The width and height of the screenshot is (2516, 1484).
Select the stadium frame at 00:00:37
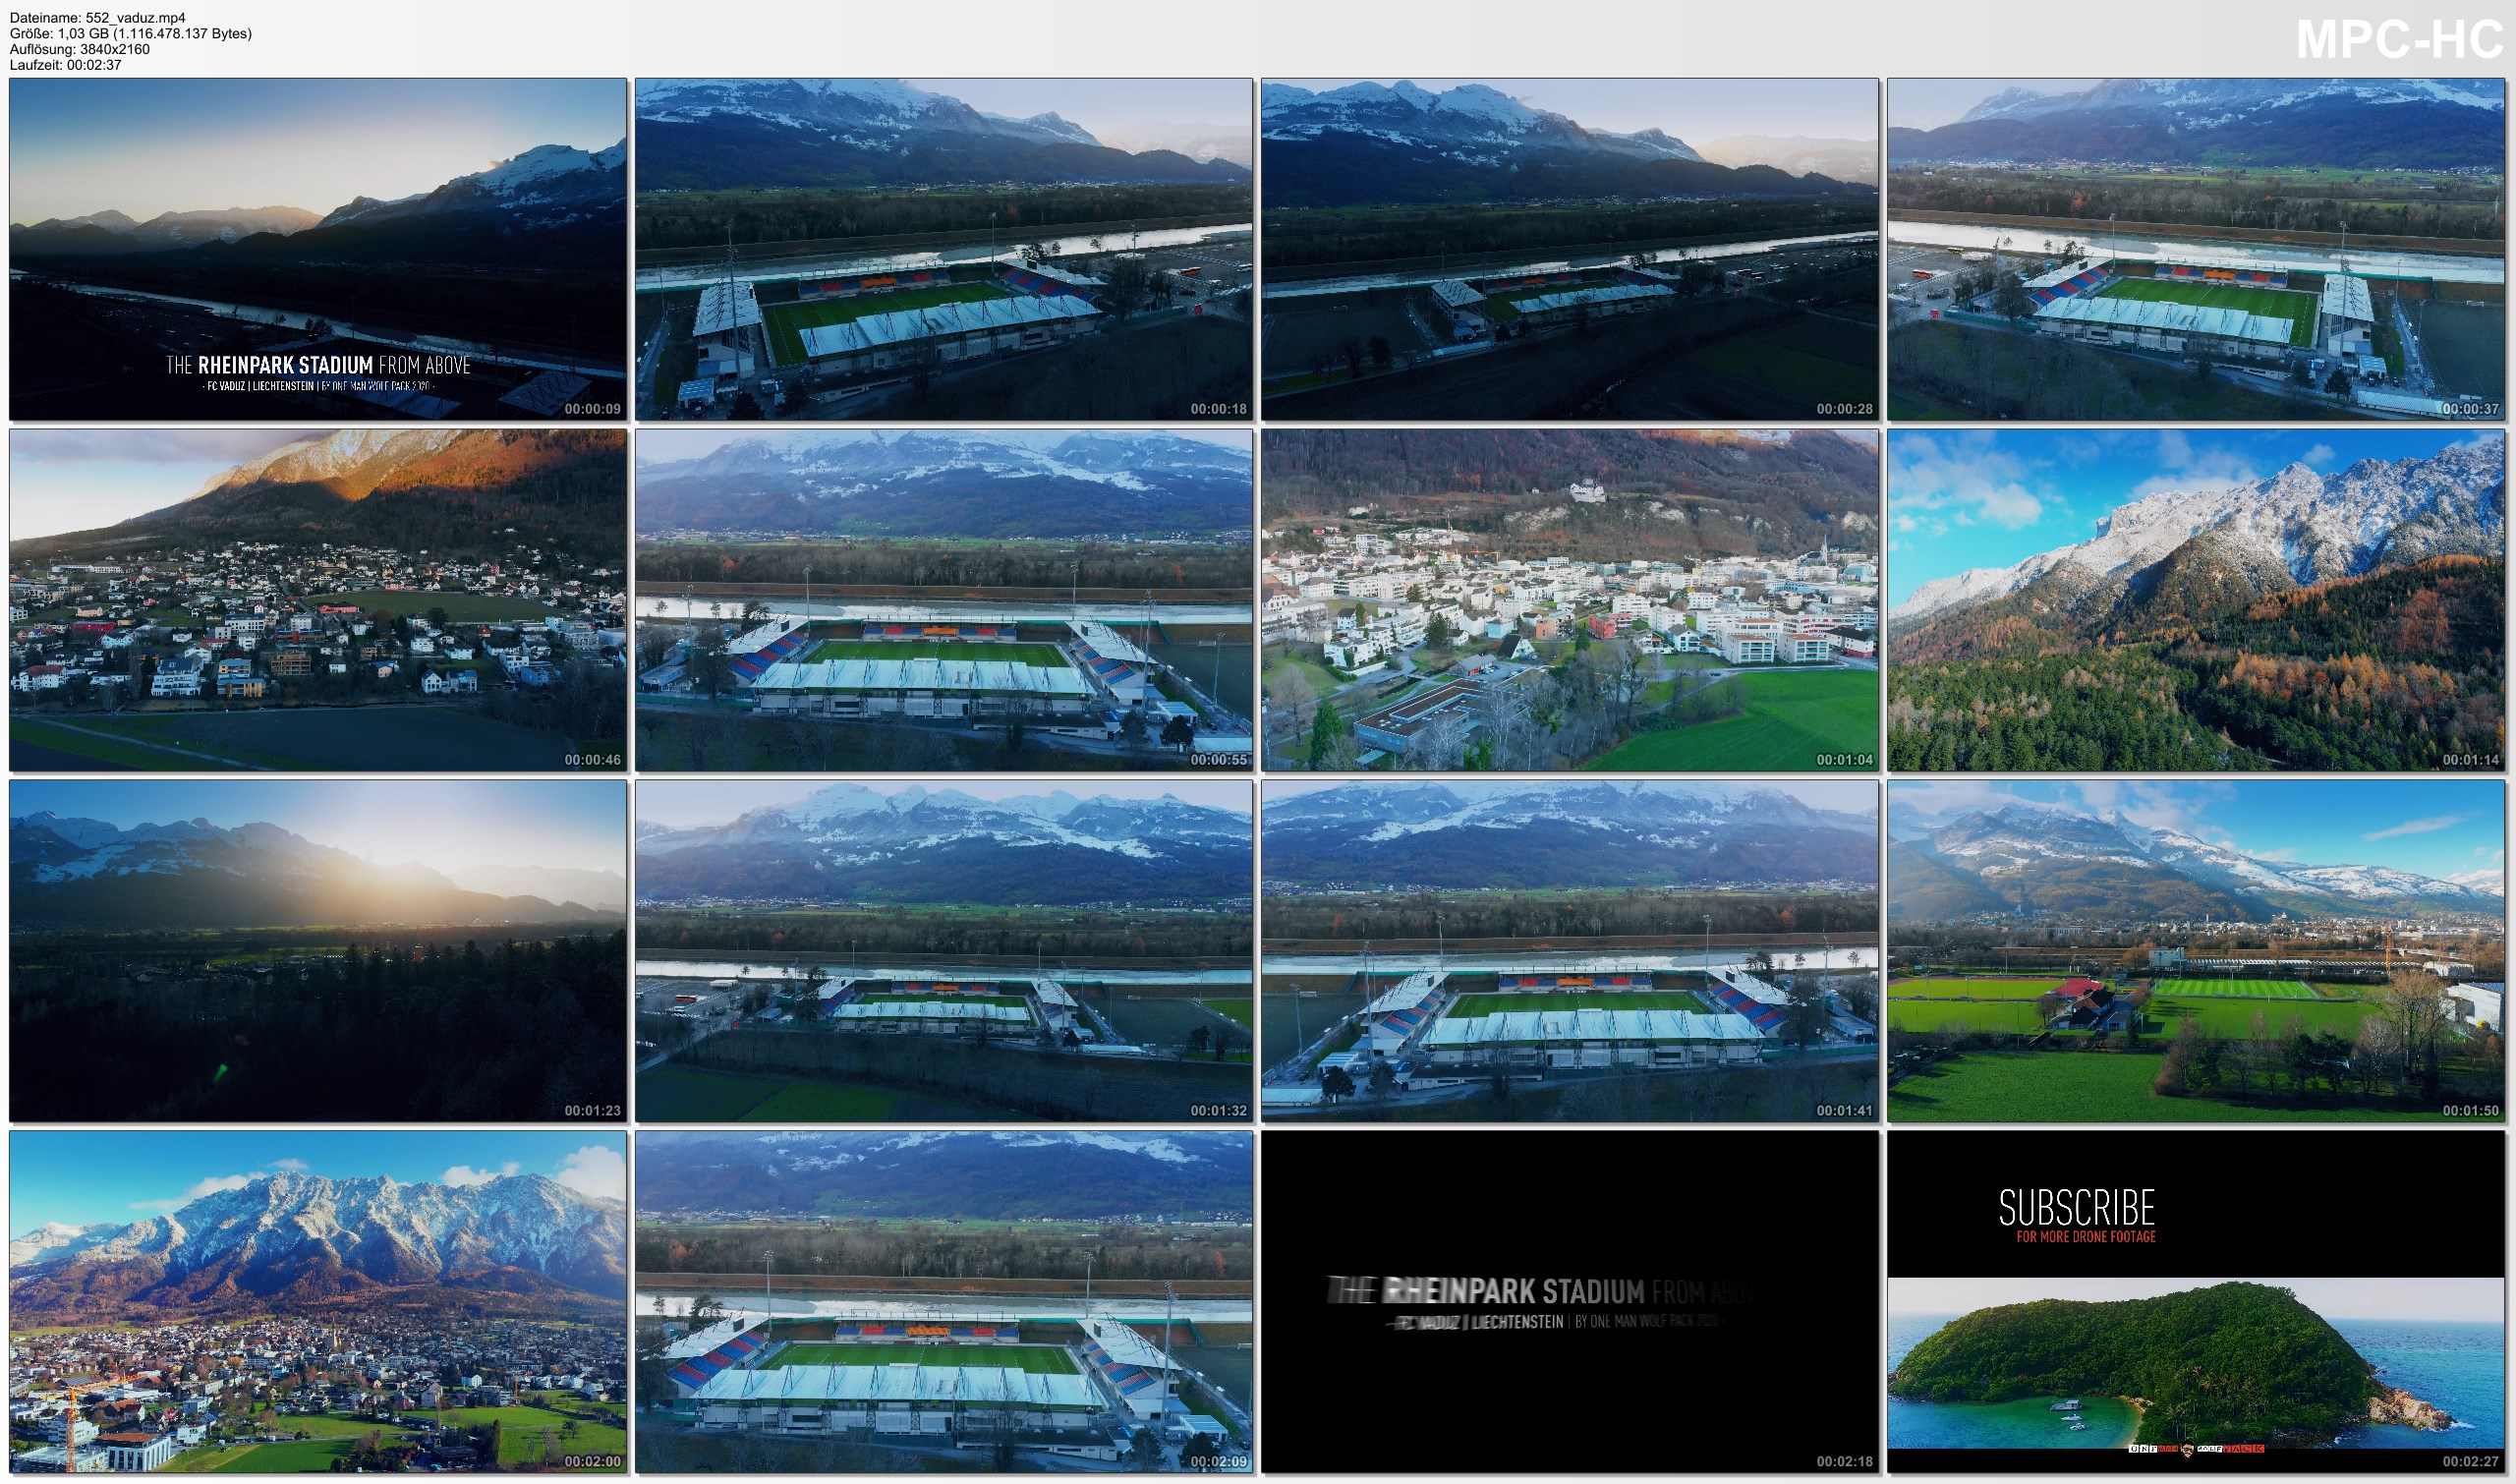coord(2196,249)
